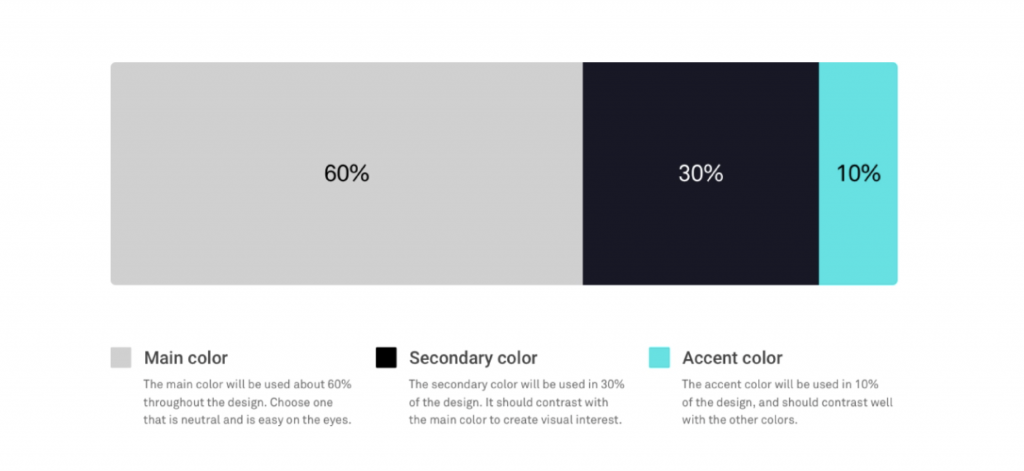Click the gray square beside Main color
The width and height of the screenshot is (1024, 471).
pyautogui.click(x=121, y=357)
